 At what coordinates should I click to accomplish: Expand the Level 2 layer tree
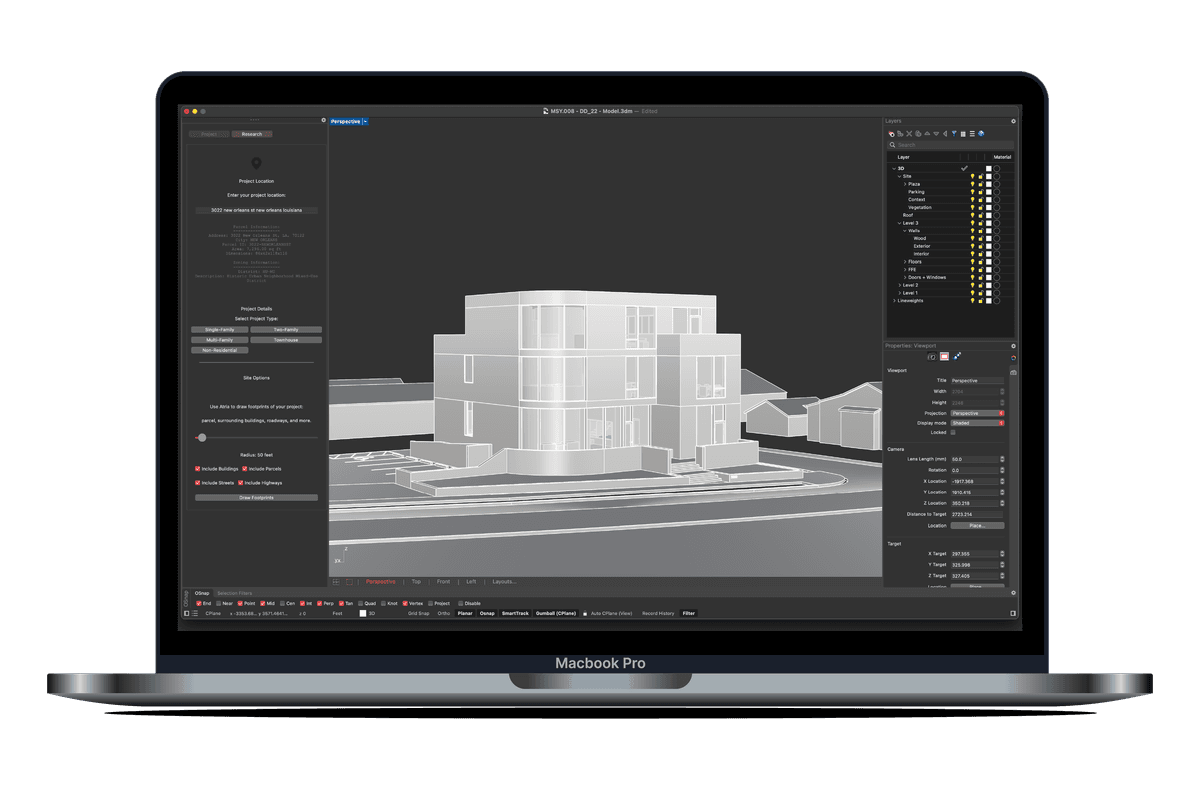click(x=899, y=285)
